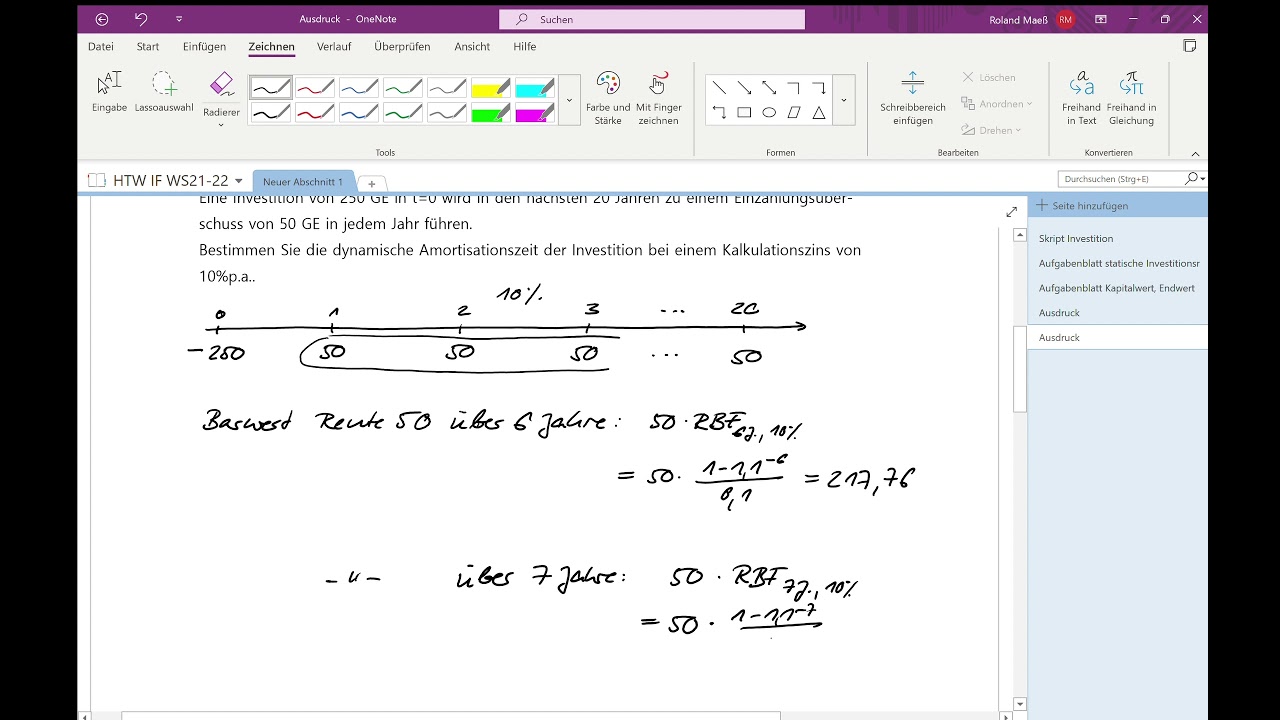
Task: Insert a parallelogram shape
Action: (794, 112)
